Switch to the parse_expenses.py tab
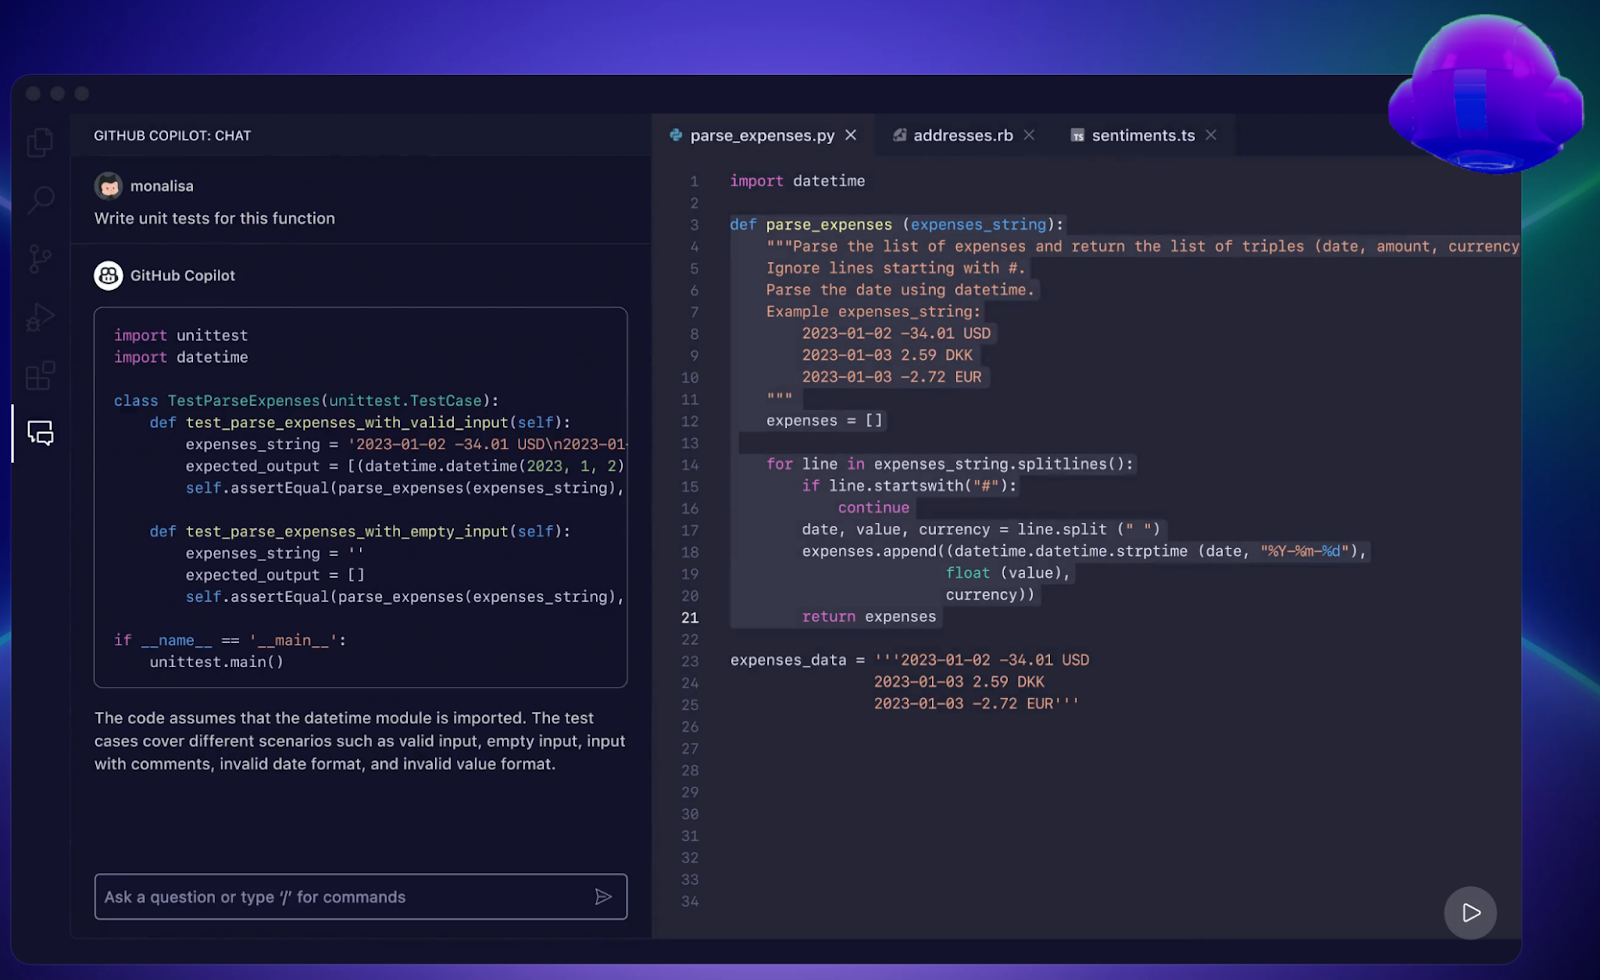The image size is (1600, 980). coord(762,135)
